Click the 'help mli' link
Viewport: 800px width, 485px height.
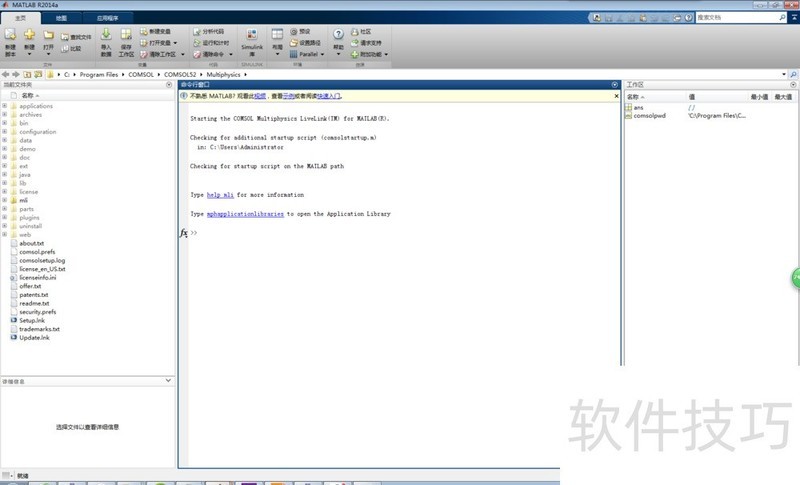coord(220,195)
